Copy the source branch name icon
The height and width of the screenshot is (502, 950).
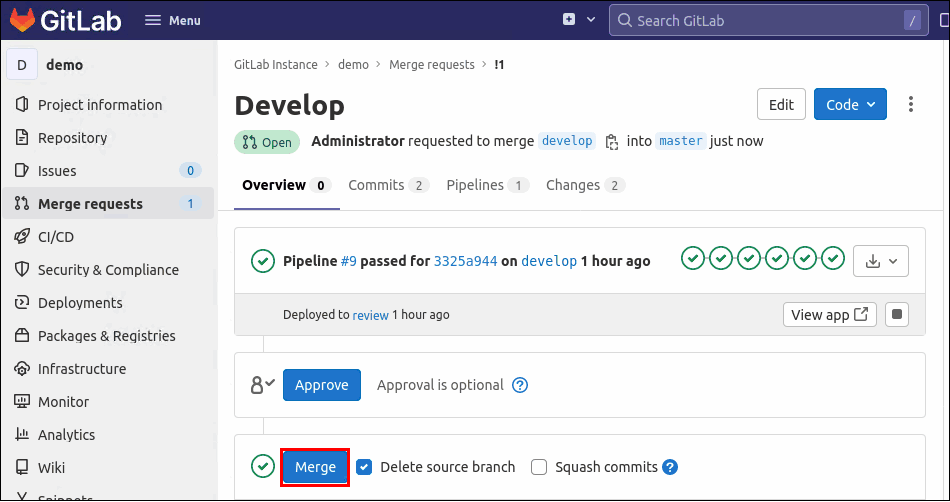pyautogui.click(x=612, y=142)
